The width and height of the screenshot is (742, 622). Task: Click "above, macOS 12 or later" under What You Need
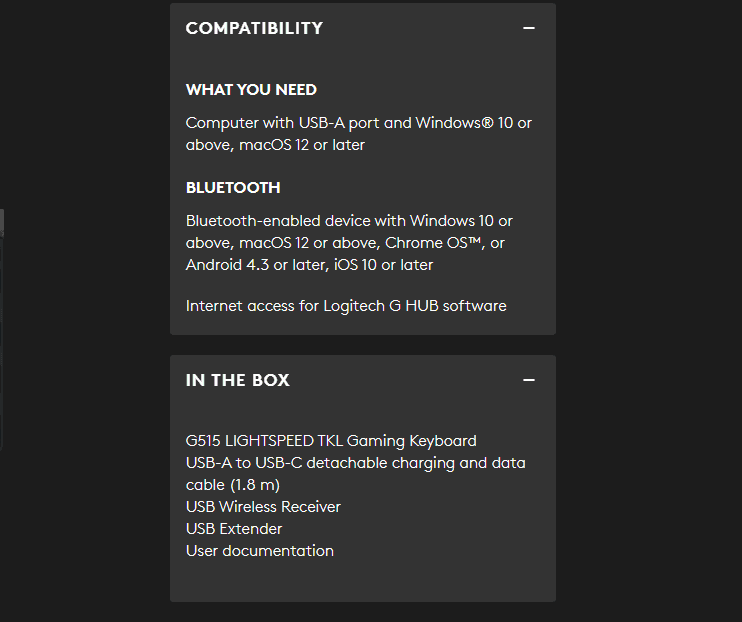tap(275, 145)
